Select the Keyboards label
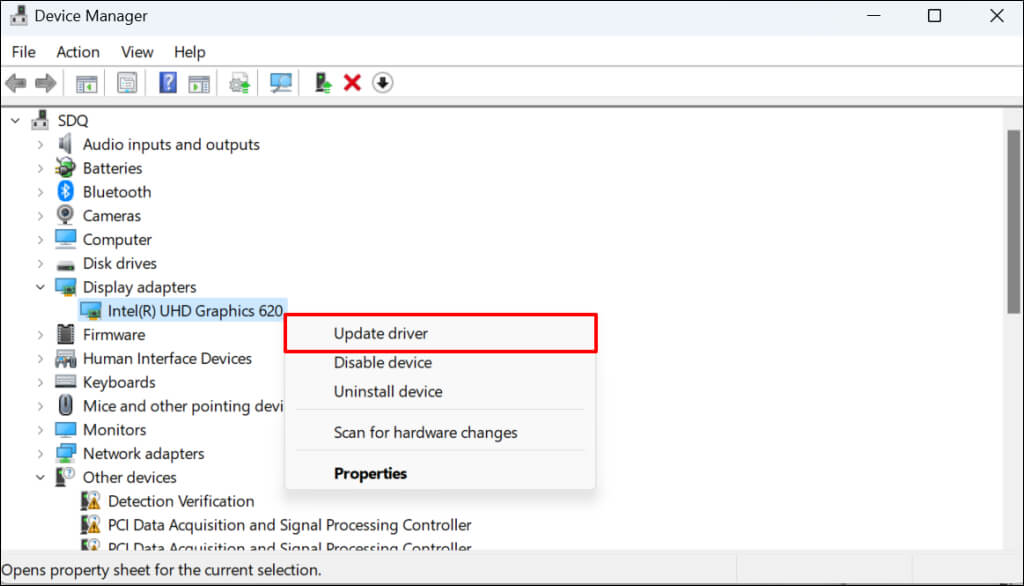The image size is (1024, 586). (119, 382)
